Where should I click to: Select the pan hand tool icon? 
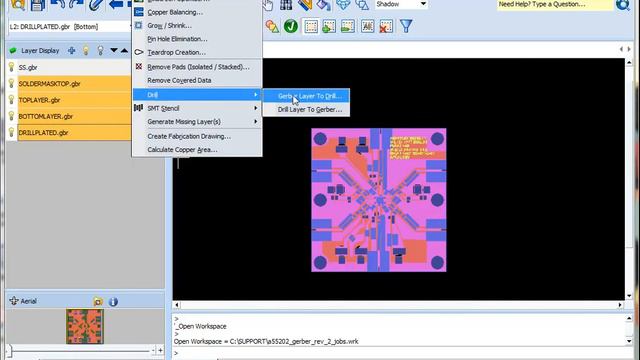tap(267, 5)
